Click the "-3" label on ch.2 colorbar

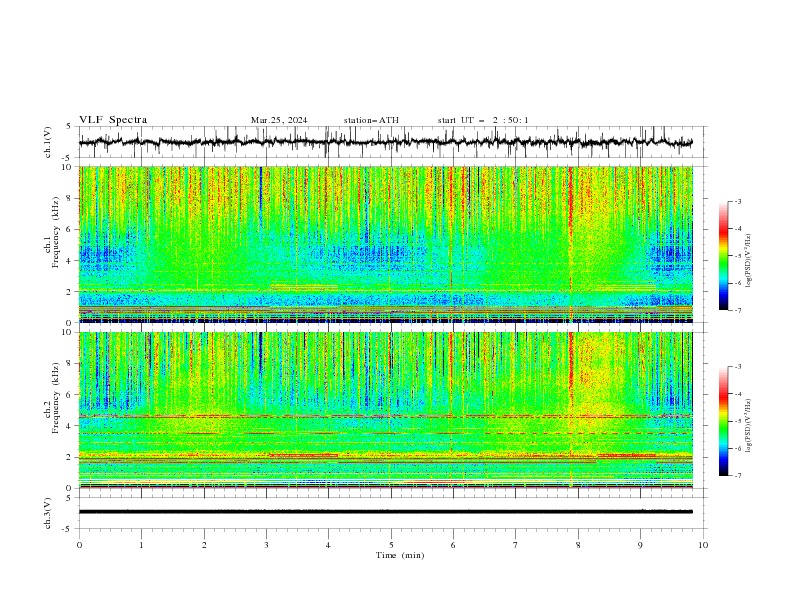coord(737,367)
